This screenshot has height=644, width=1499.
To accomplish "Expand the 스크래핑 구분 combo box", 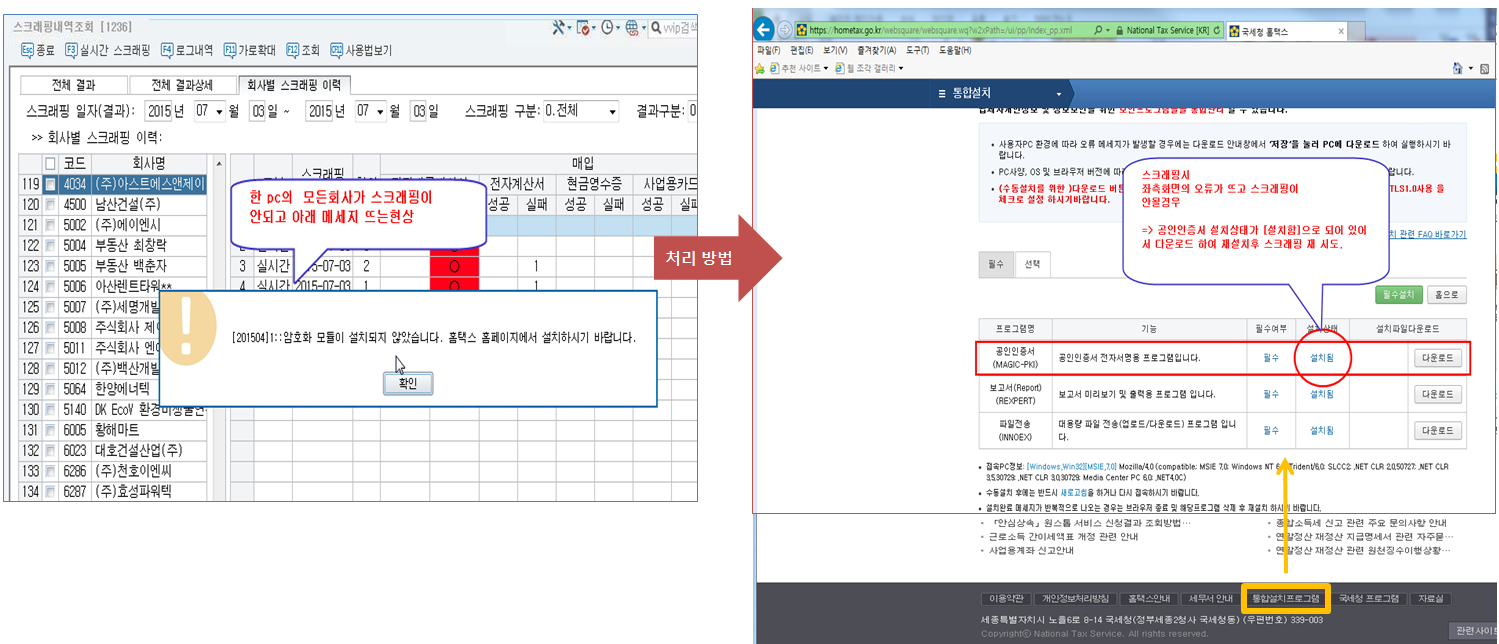I will pos(611,111).
